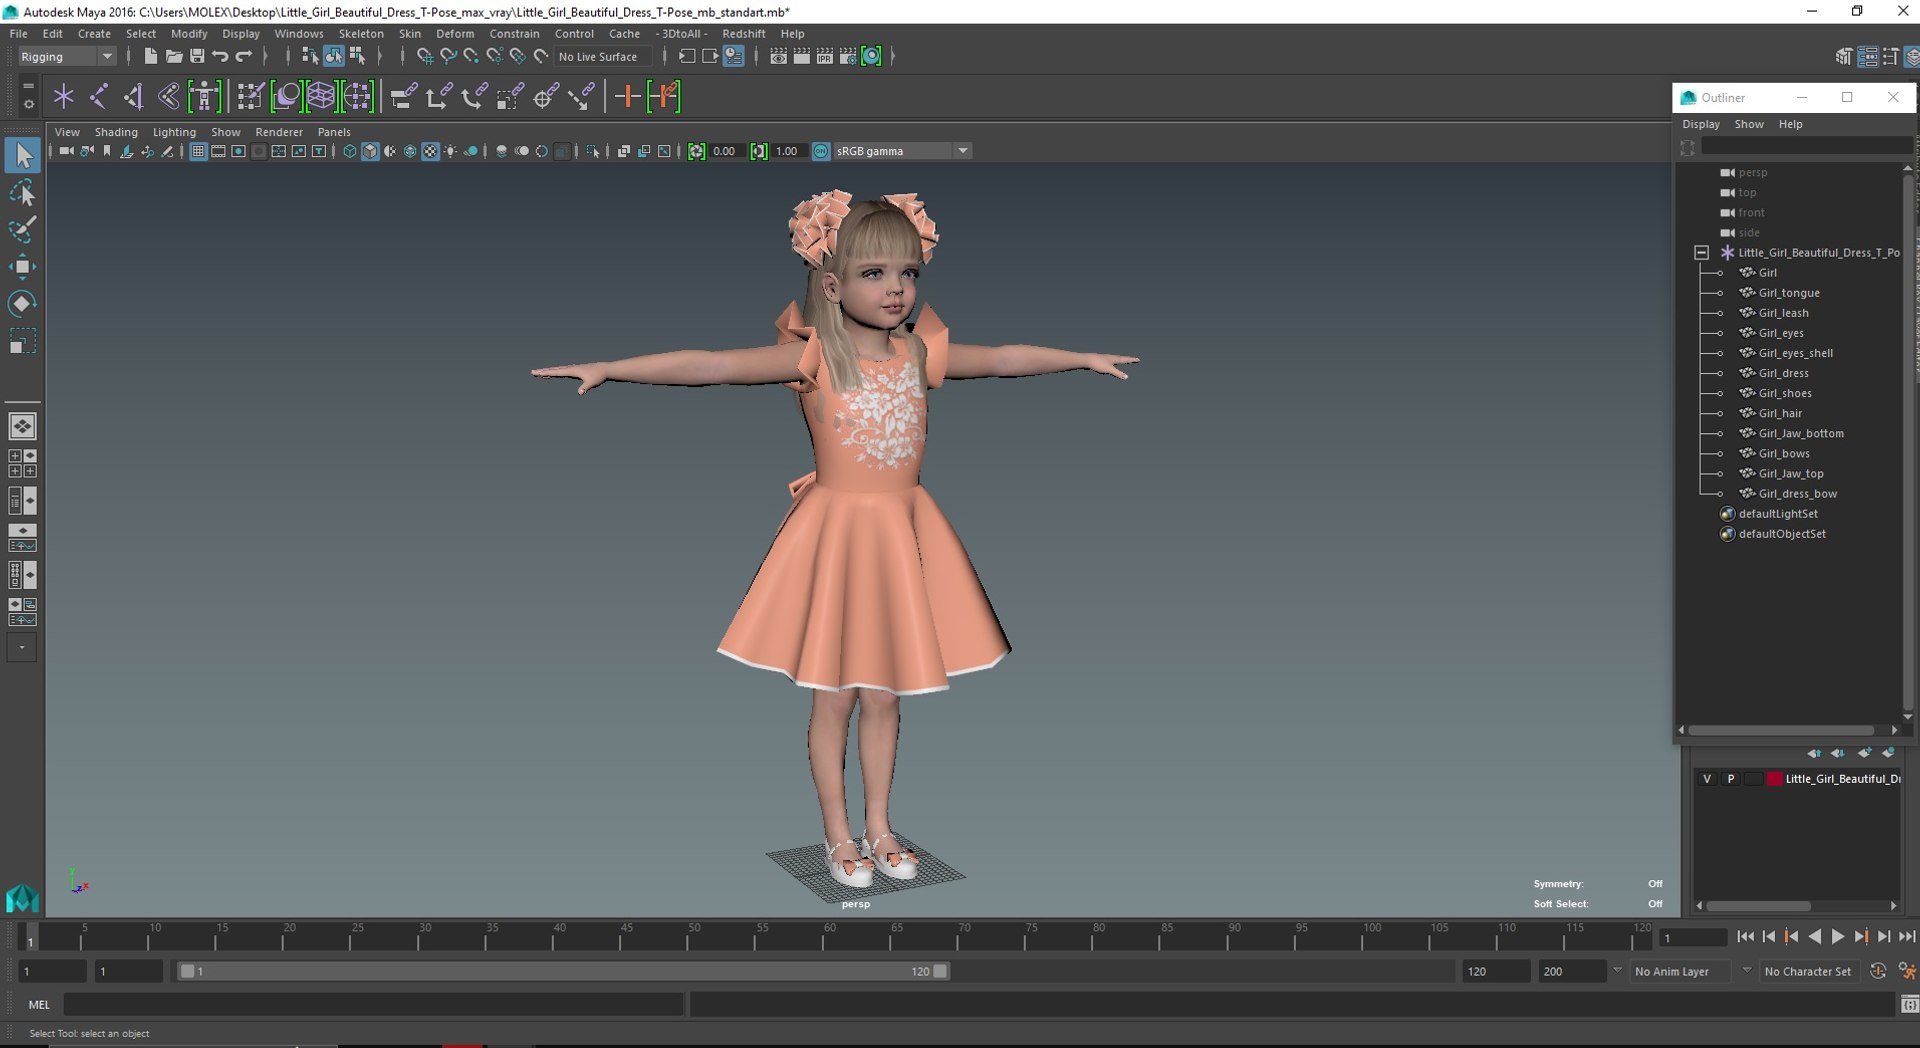Viewport: 1920px width, 1048px height.
Task: Select the Move tool in toolbox
Action: [22, 266]
